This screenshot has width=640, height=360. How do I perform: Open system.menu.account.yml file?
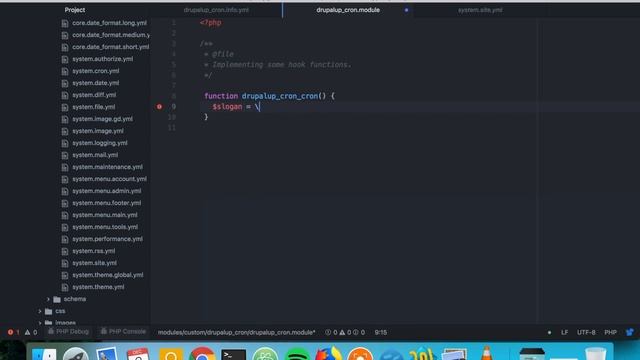[109, 179]
